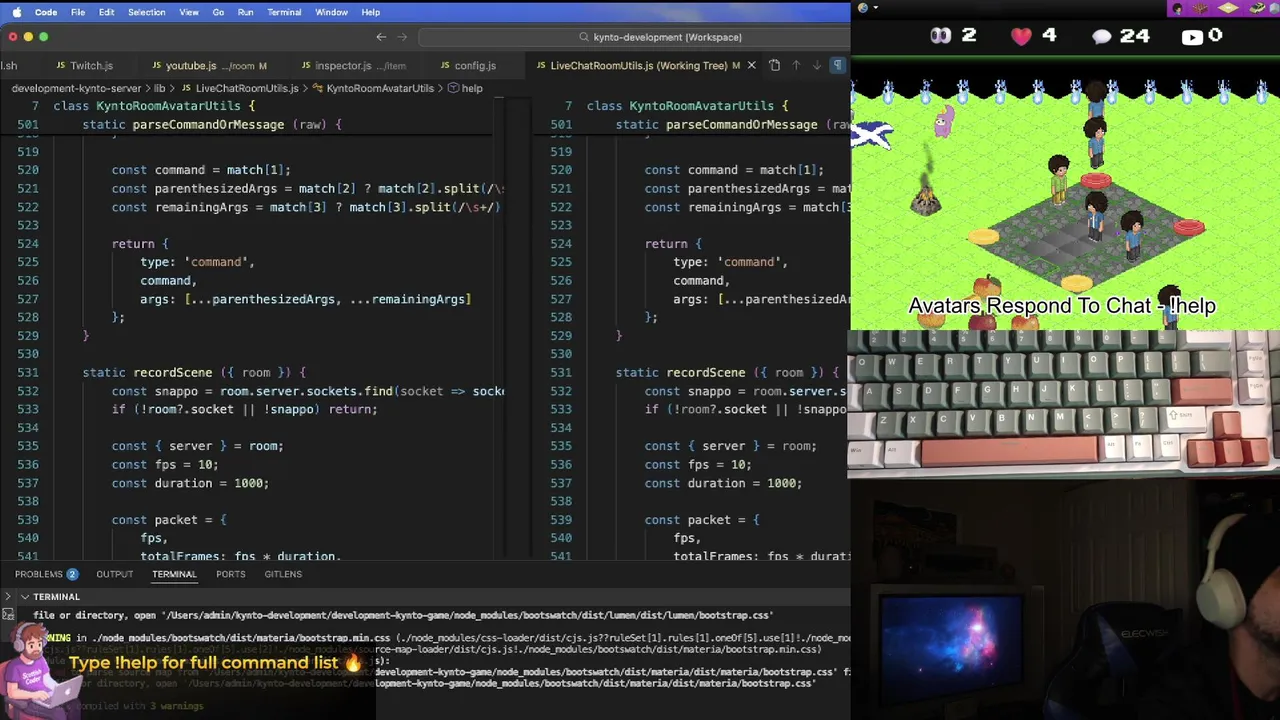The width and height of the screenshot is (1280, 720).
Task: Select the Terminal panel tab
Action: [x=174, y=574]
